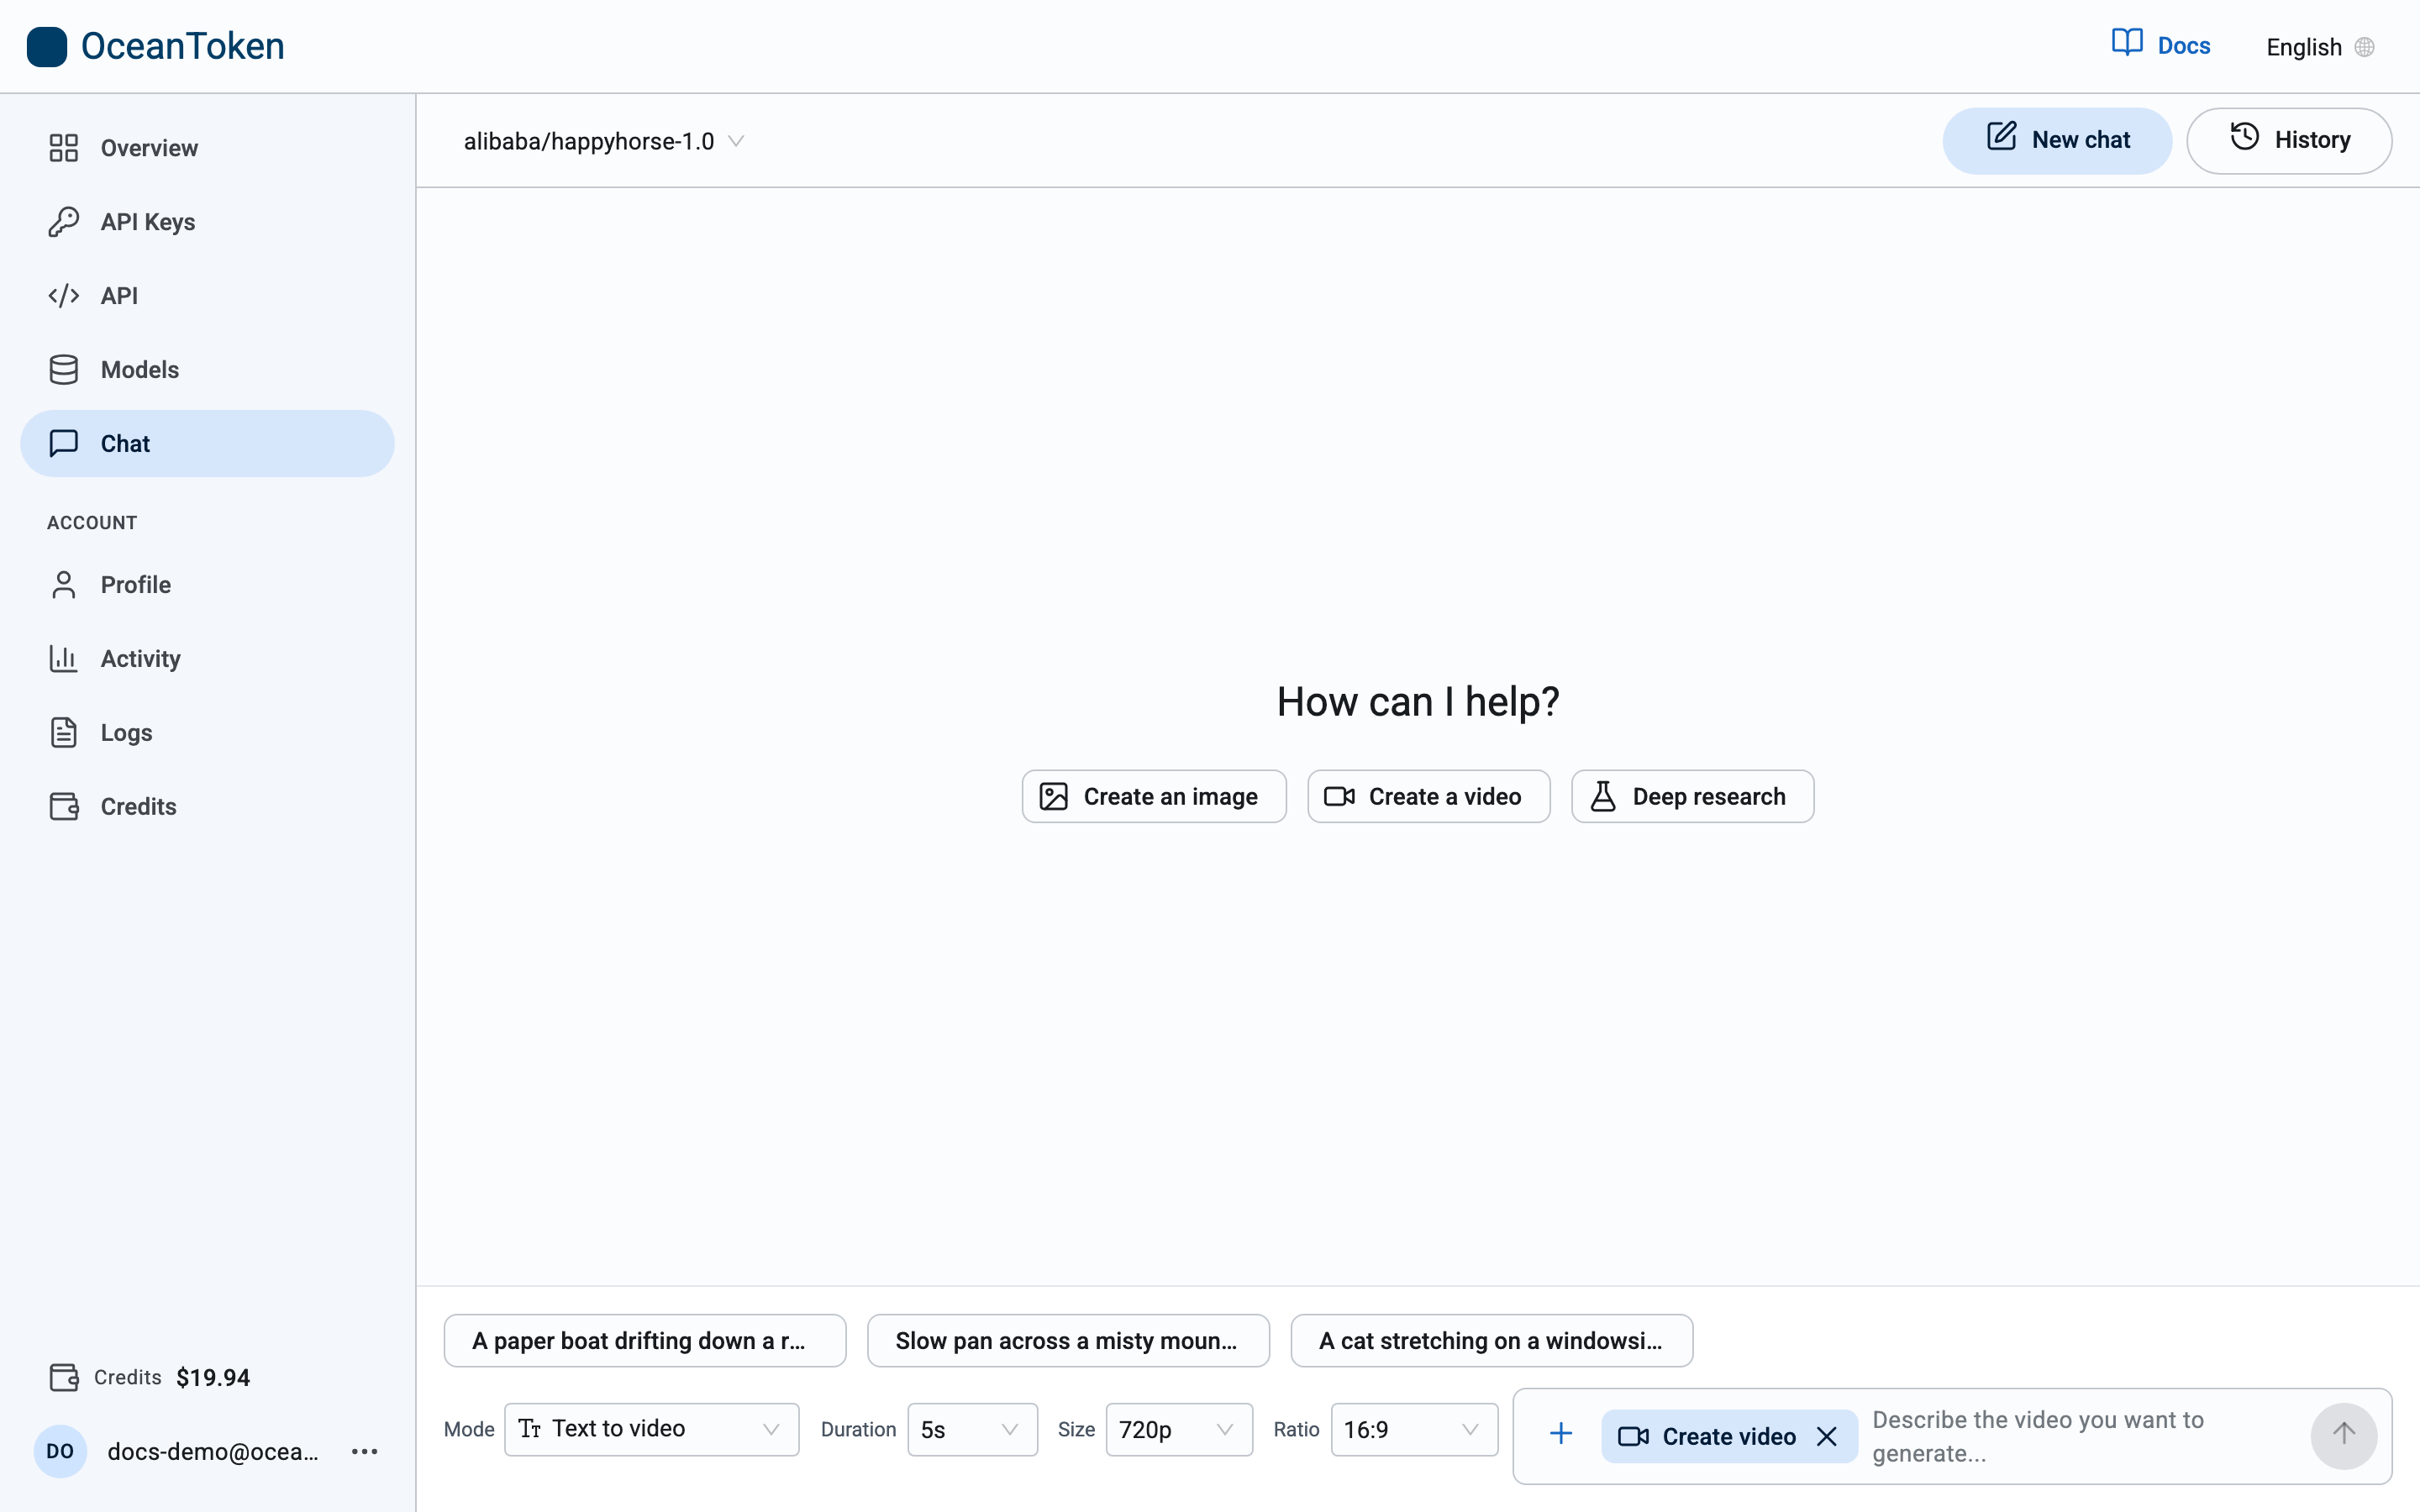The image size is (2420, 1512).
Task: Click the Activity sidebar label
Action: pos(140,659)
